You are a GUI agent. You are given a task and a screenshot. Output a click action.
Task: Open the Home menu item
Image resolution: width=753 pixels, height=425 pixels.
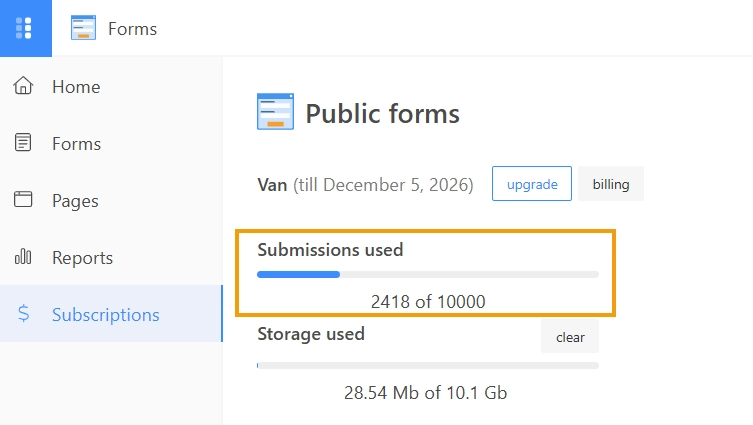click(x=76, y=87)
